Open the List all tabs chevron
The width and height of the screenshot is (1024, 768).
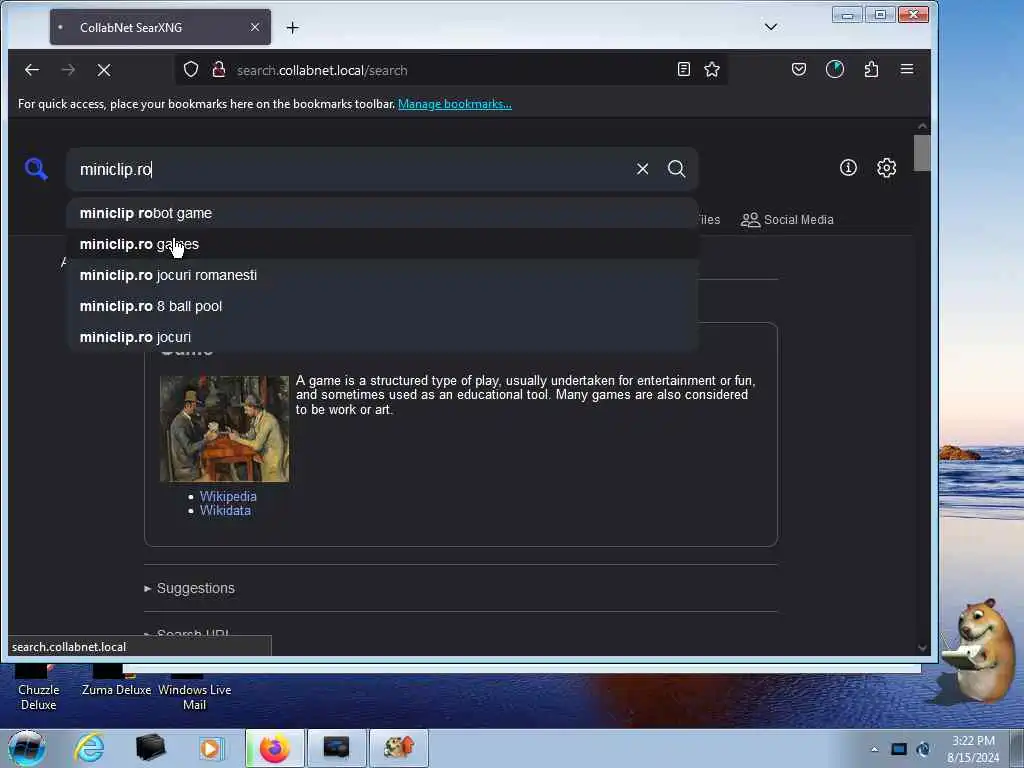pyautogui.click(x=771, y=27)
